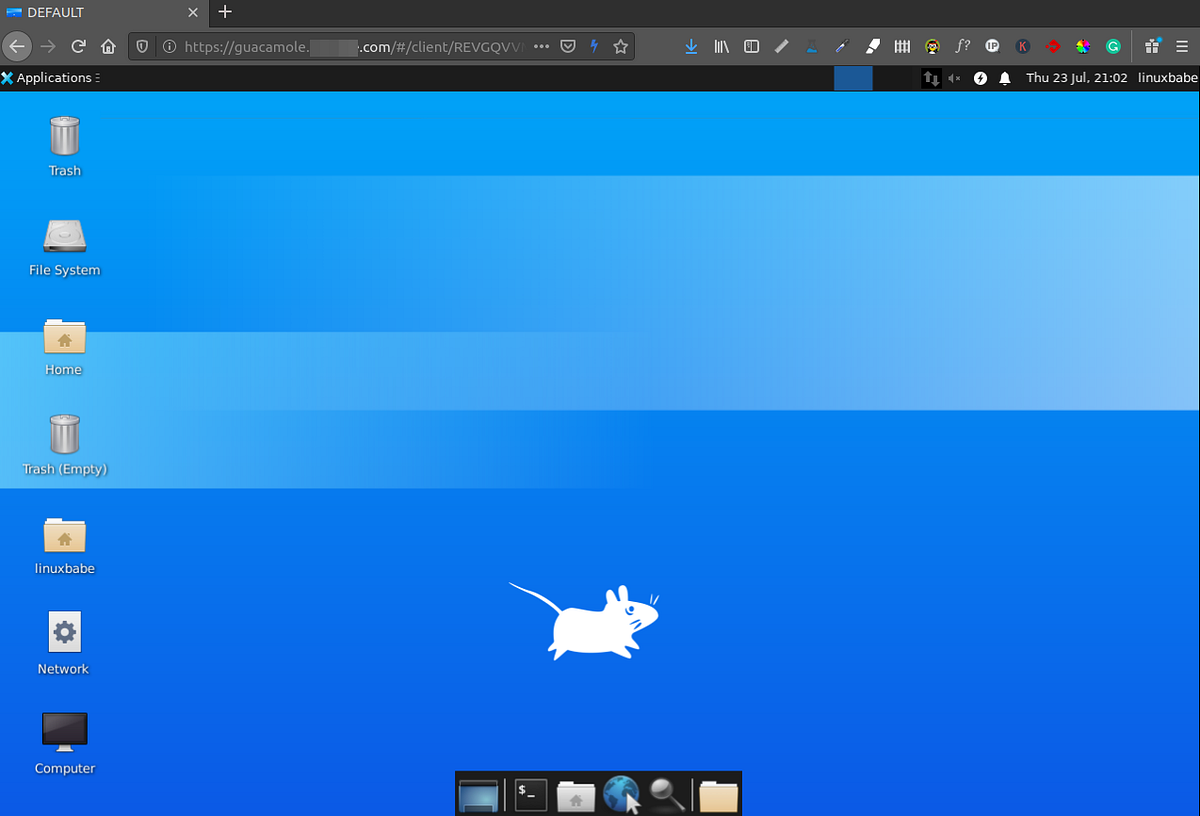The image size is (1200, 816).
Task: Click the penguin extension icon
Action: coord(932,46)
